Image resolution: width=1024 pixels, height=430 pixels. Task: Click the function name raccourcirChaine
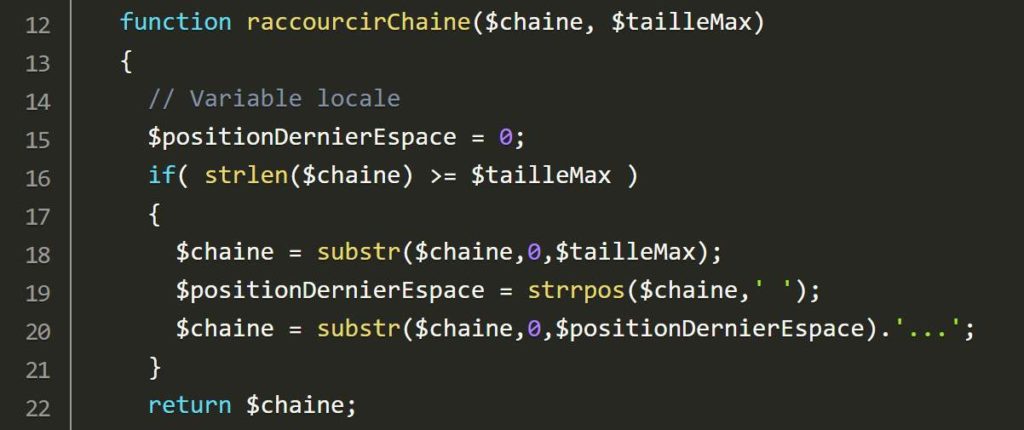coord(359,23)
